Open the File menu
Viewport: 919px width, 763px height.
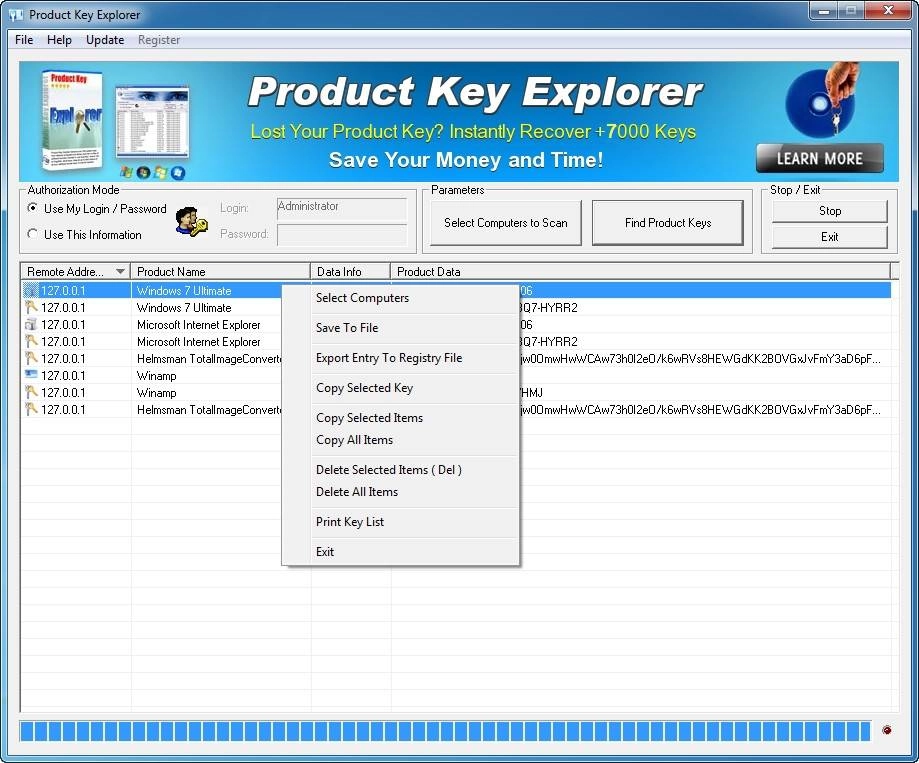coord(24,40)
